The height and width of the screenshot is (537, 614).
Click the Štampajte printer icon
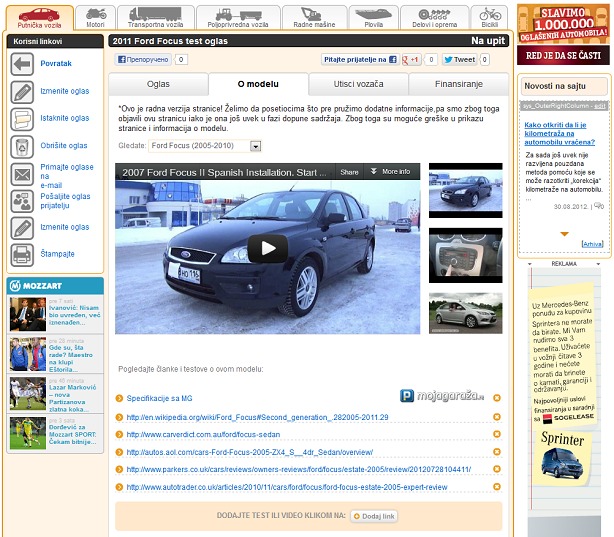point(22,255)
